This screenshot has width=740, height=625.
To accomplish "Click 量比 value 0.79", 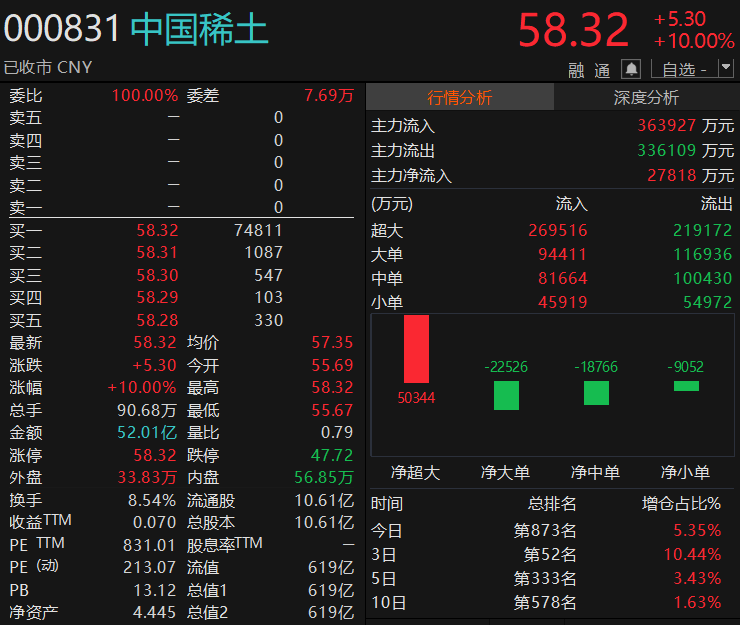I will click(x=337, y=432).
